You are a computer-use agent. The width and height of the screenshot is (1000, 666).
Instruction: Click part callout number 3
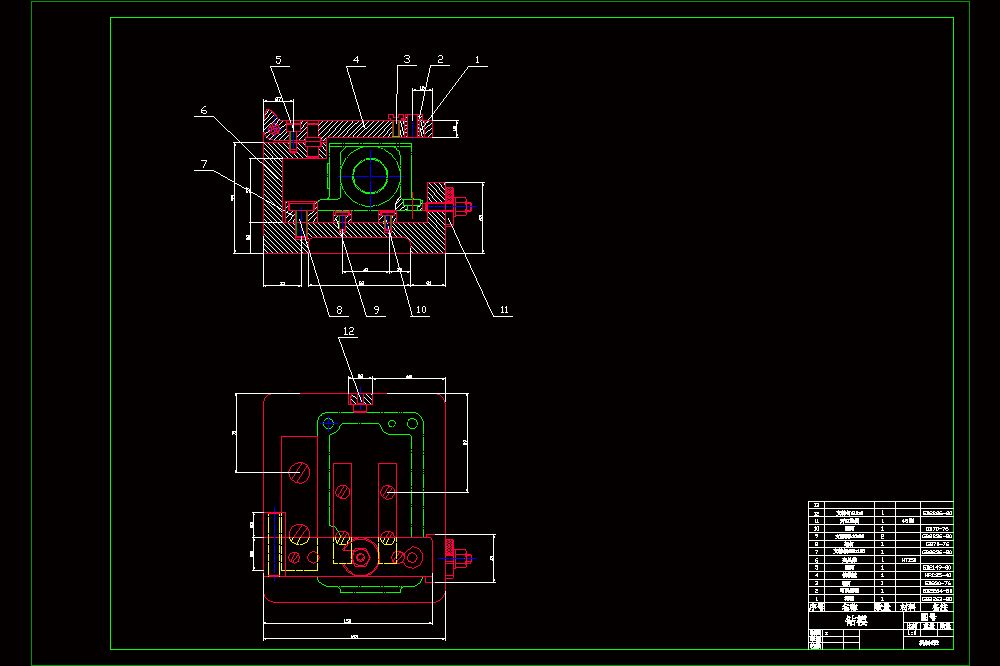(x=407, y=59)
